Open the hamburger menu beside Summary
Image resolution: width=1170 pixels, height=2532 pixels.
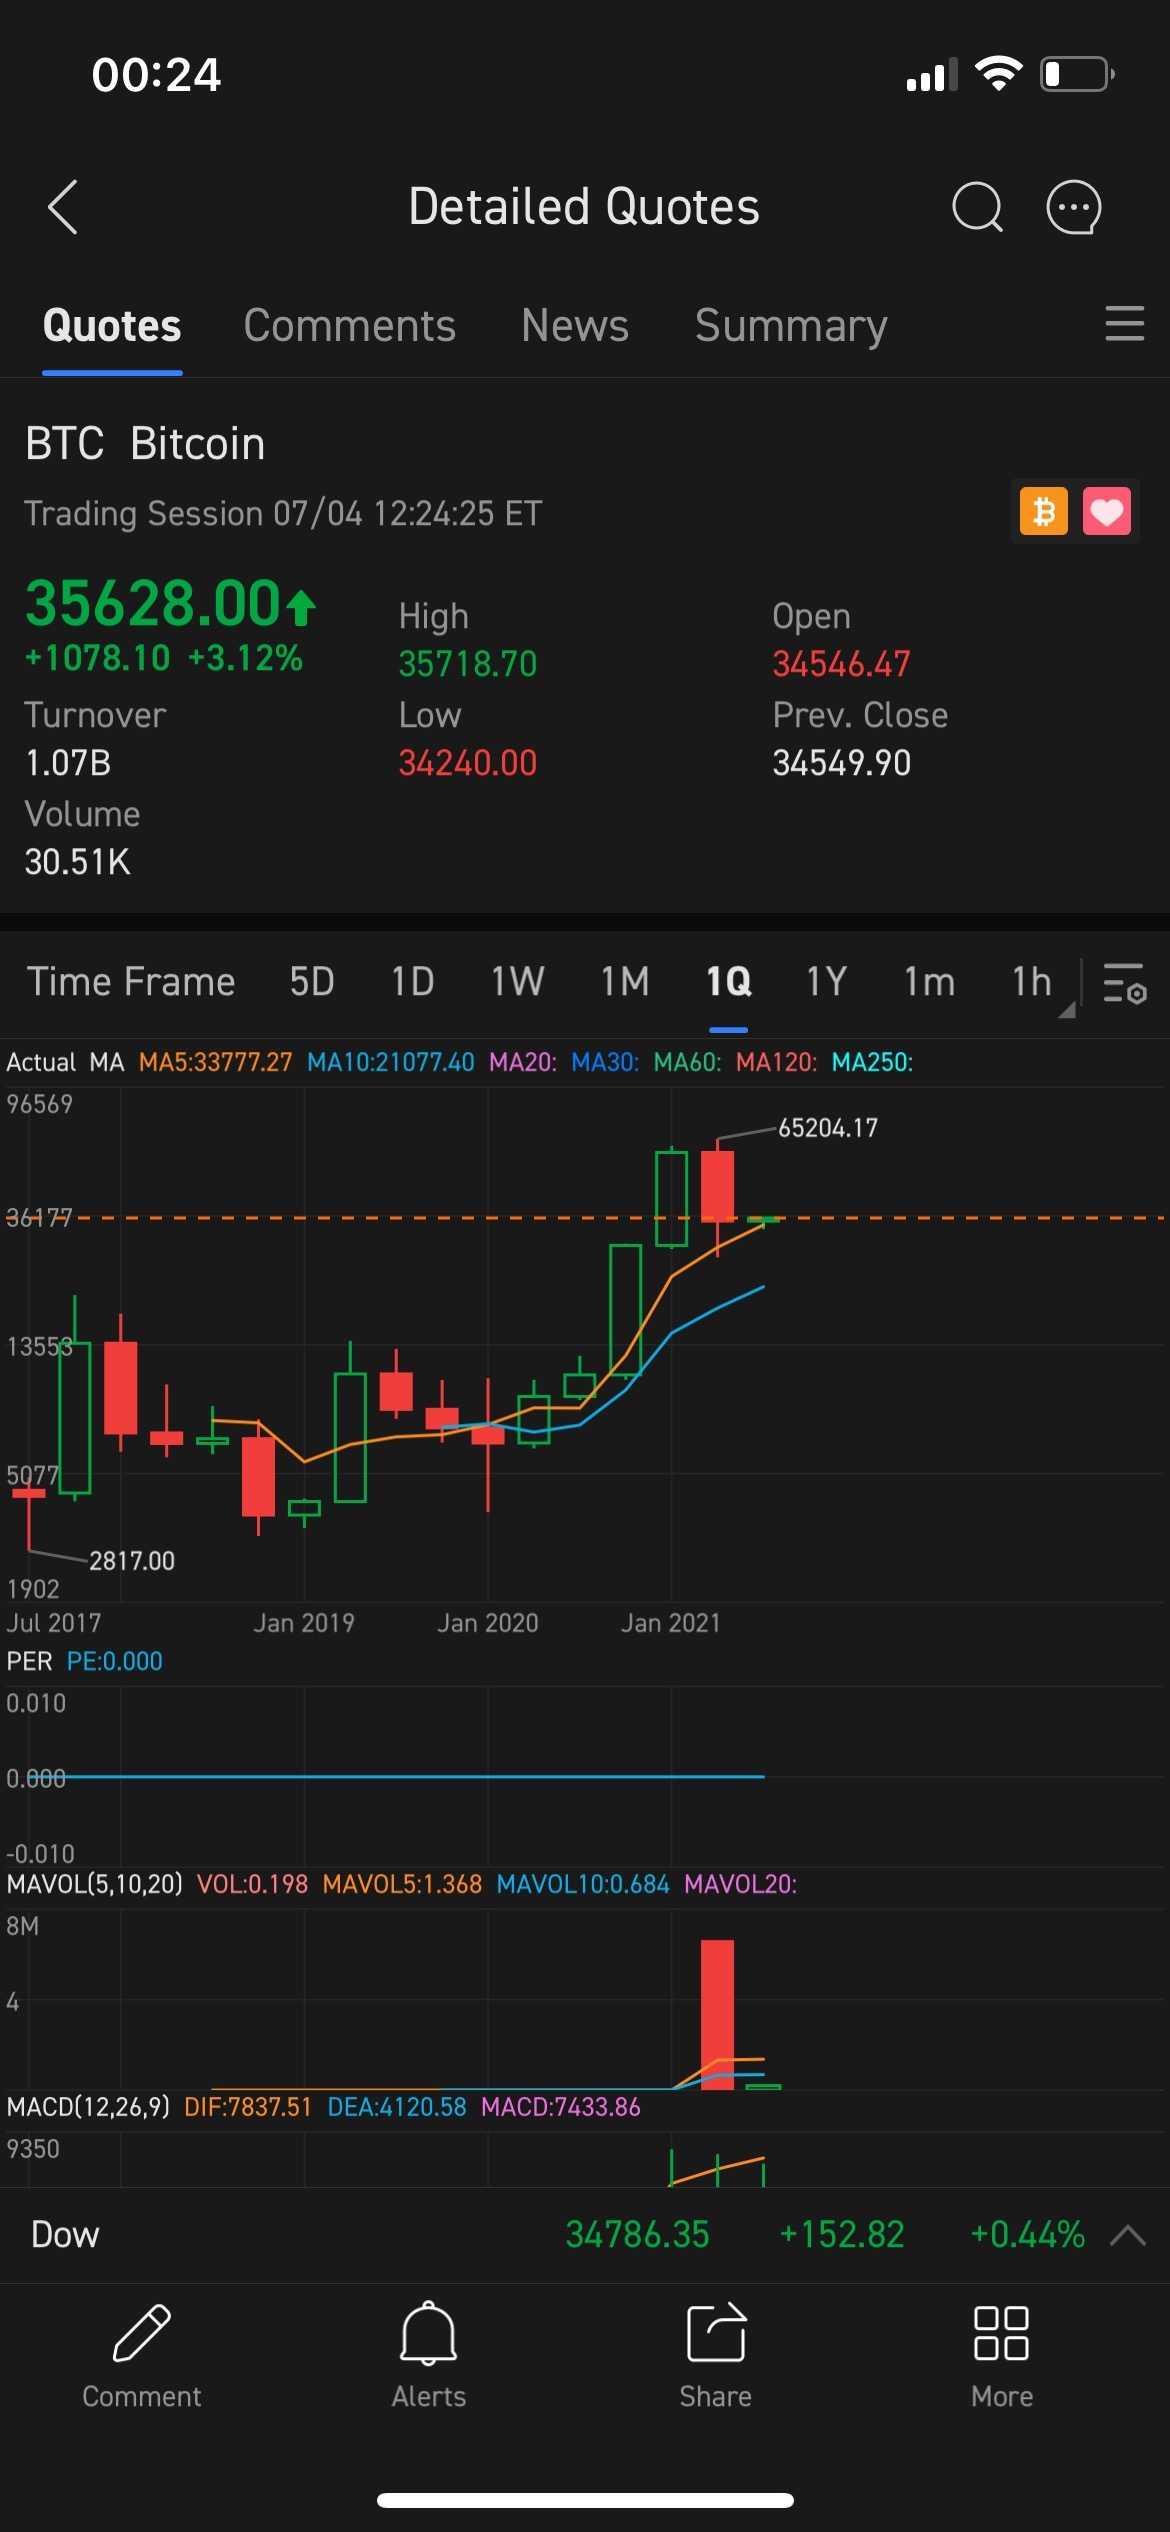click(x=1124, y=324)
